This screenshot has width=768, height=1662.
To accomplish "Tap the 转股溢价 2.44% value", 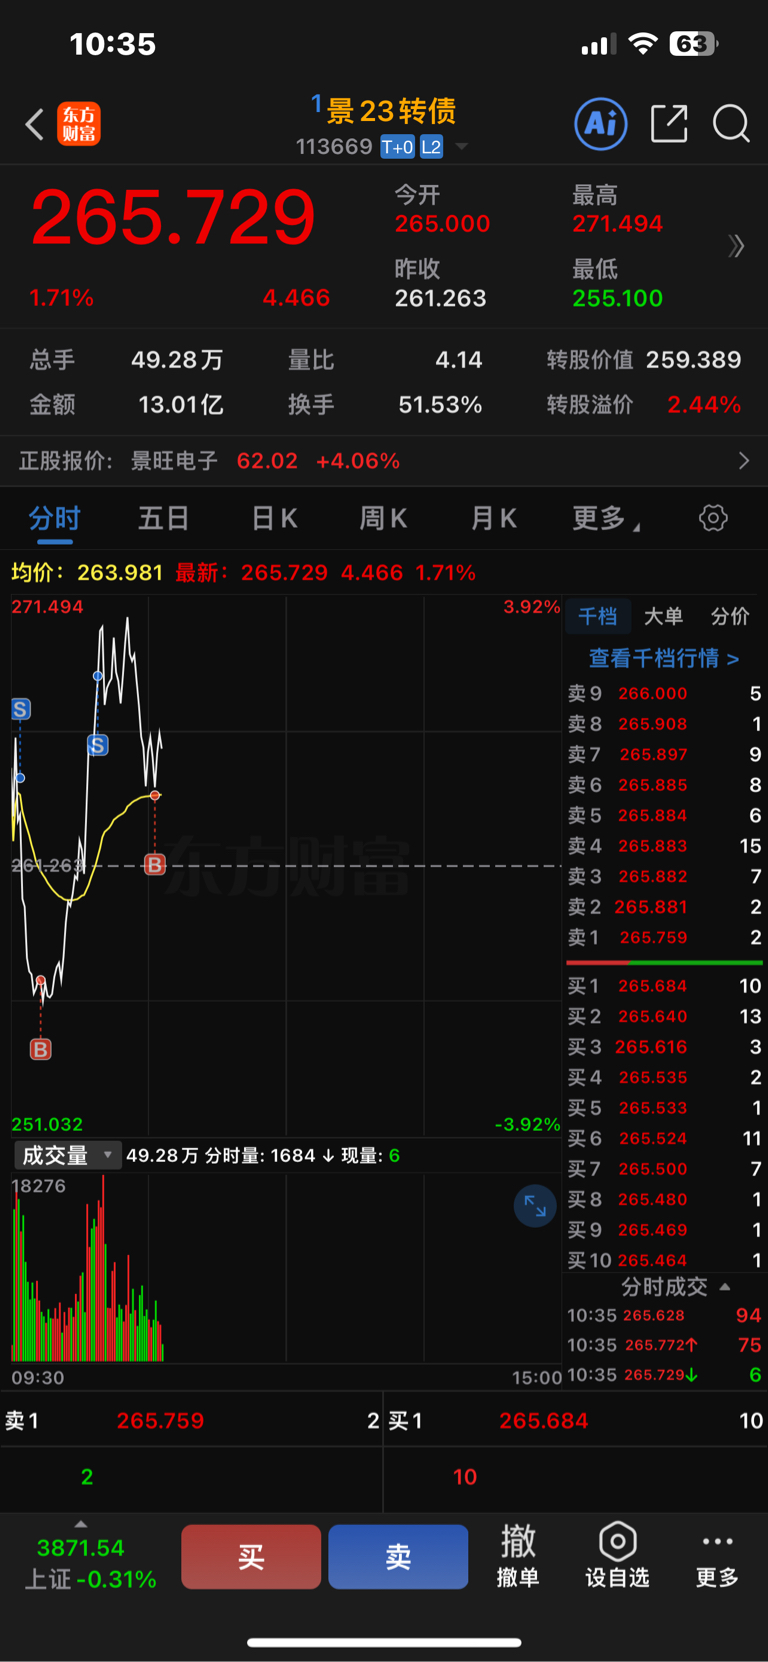I will (x=704, y=405).
